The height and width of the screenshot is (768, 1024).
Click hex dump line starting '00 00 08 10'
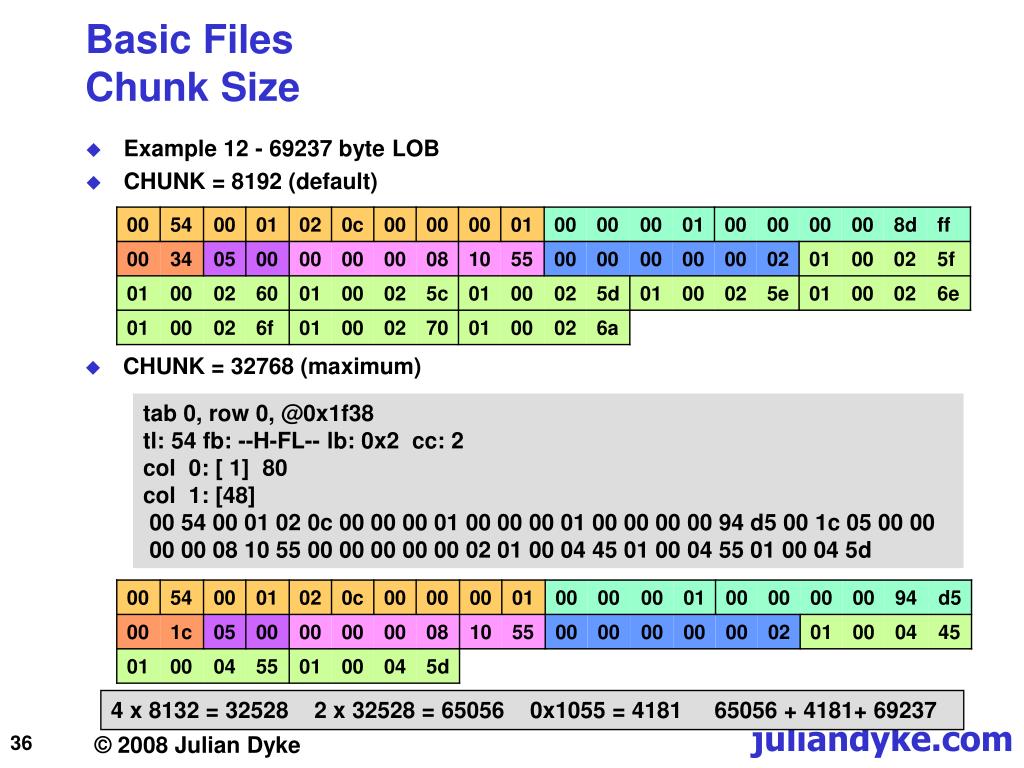pyautogui.click(x=510, y=550)
